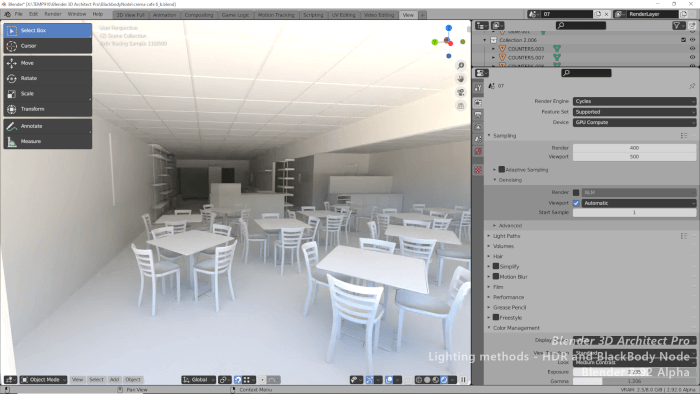Open the Object Mode selector

coord(43,380)
